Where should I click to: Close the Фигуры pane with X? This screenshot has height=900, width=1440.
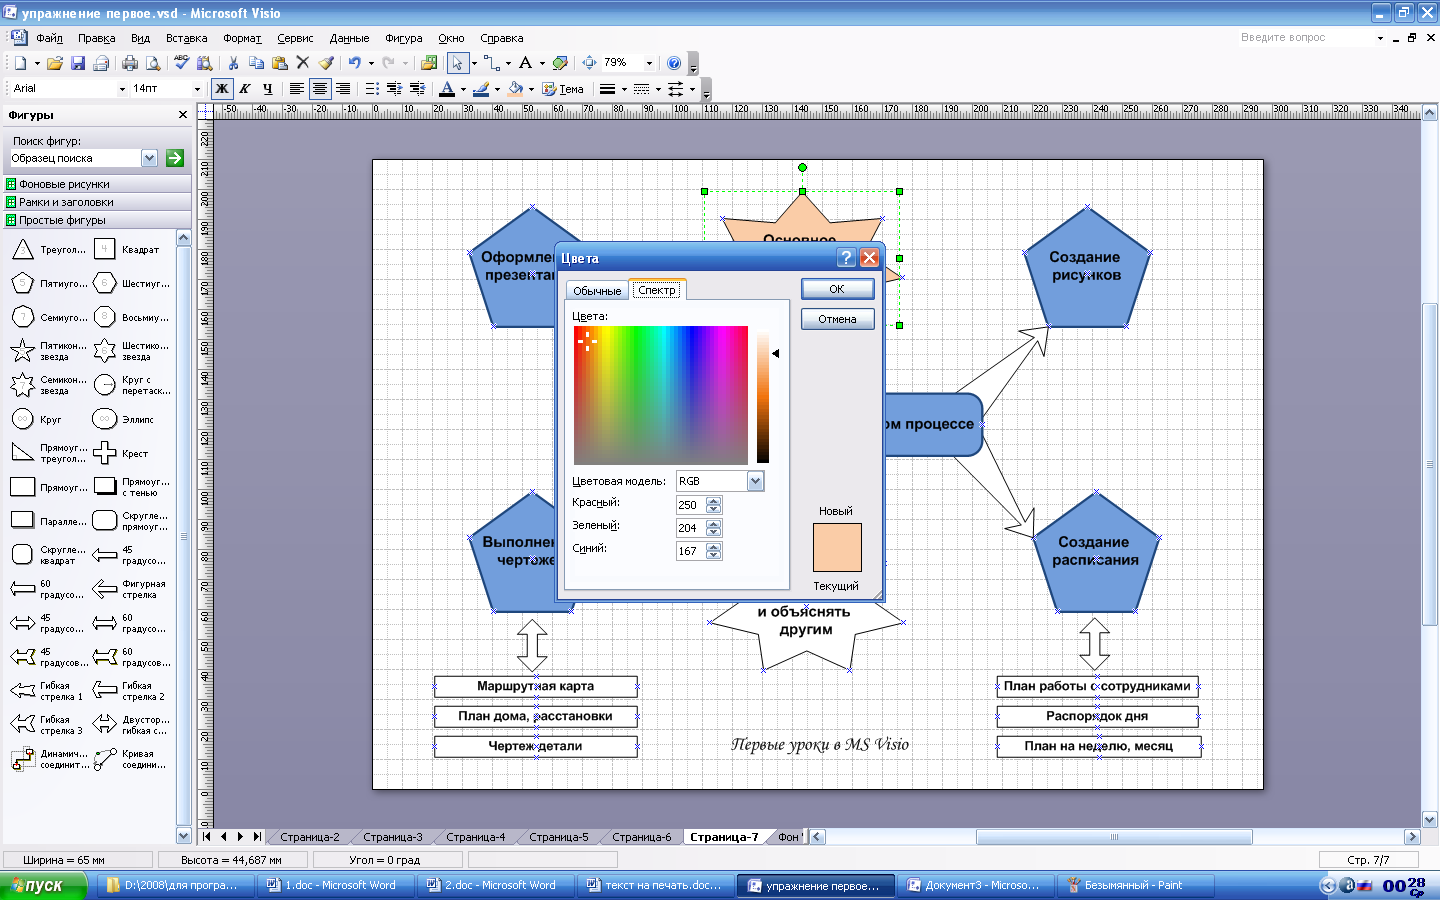[x=182, y=115]
